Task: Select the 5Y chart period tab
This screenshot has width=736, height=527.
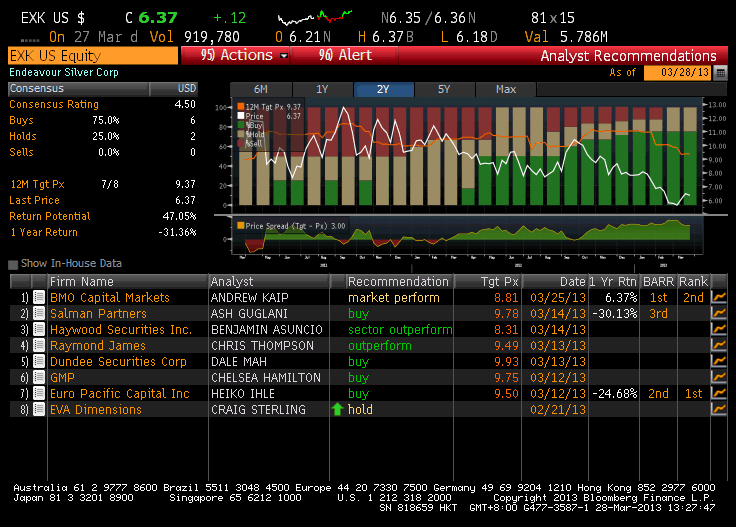Action: [444, 89]
